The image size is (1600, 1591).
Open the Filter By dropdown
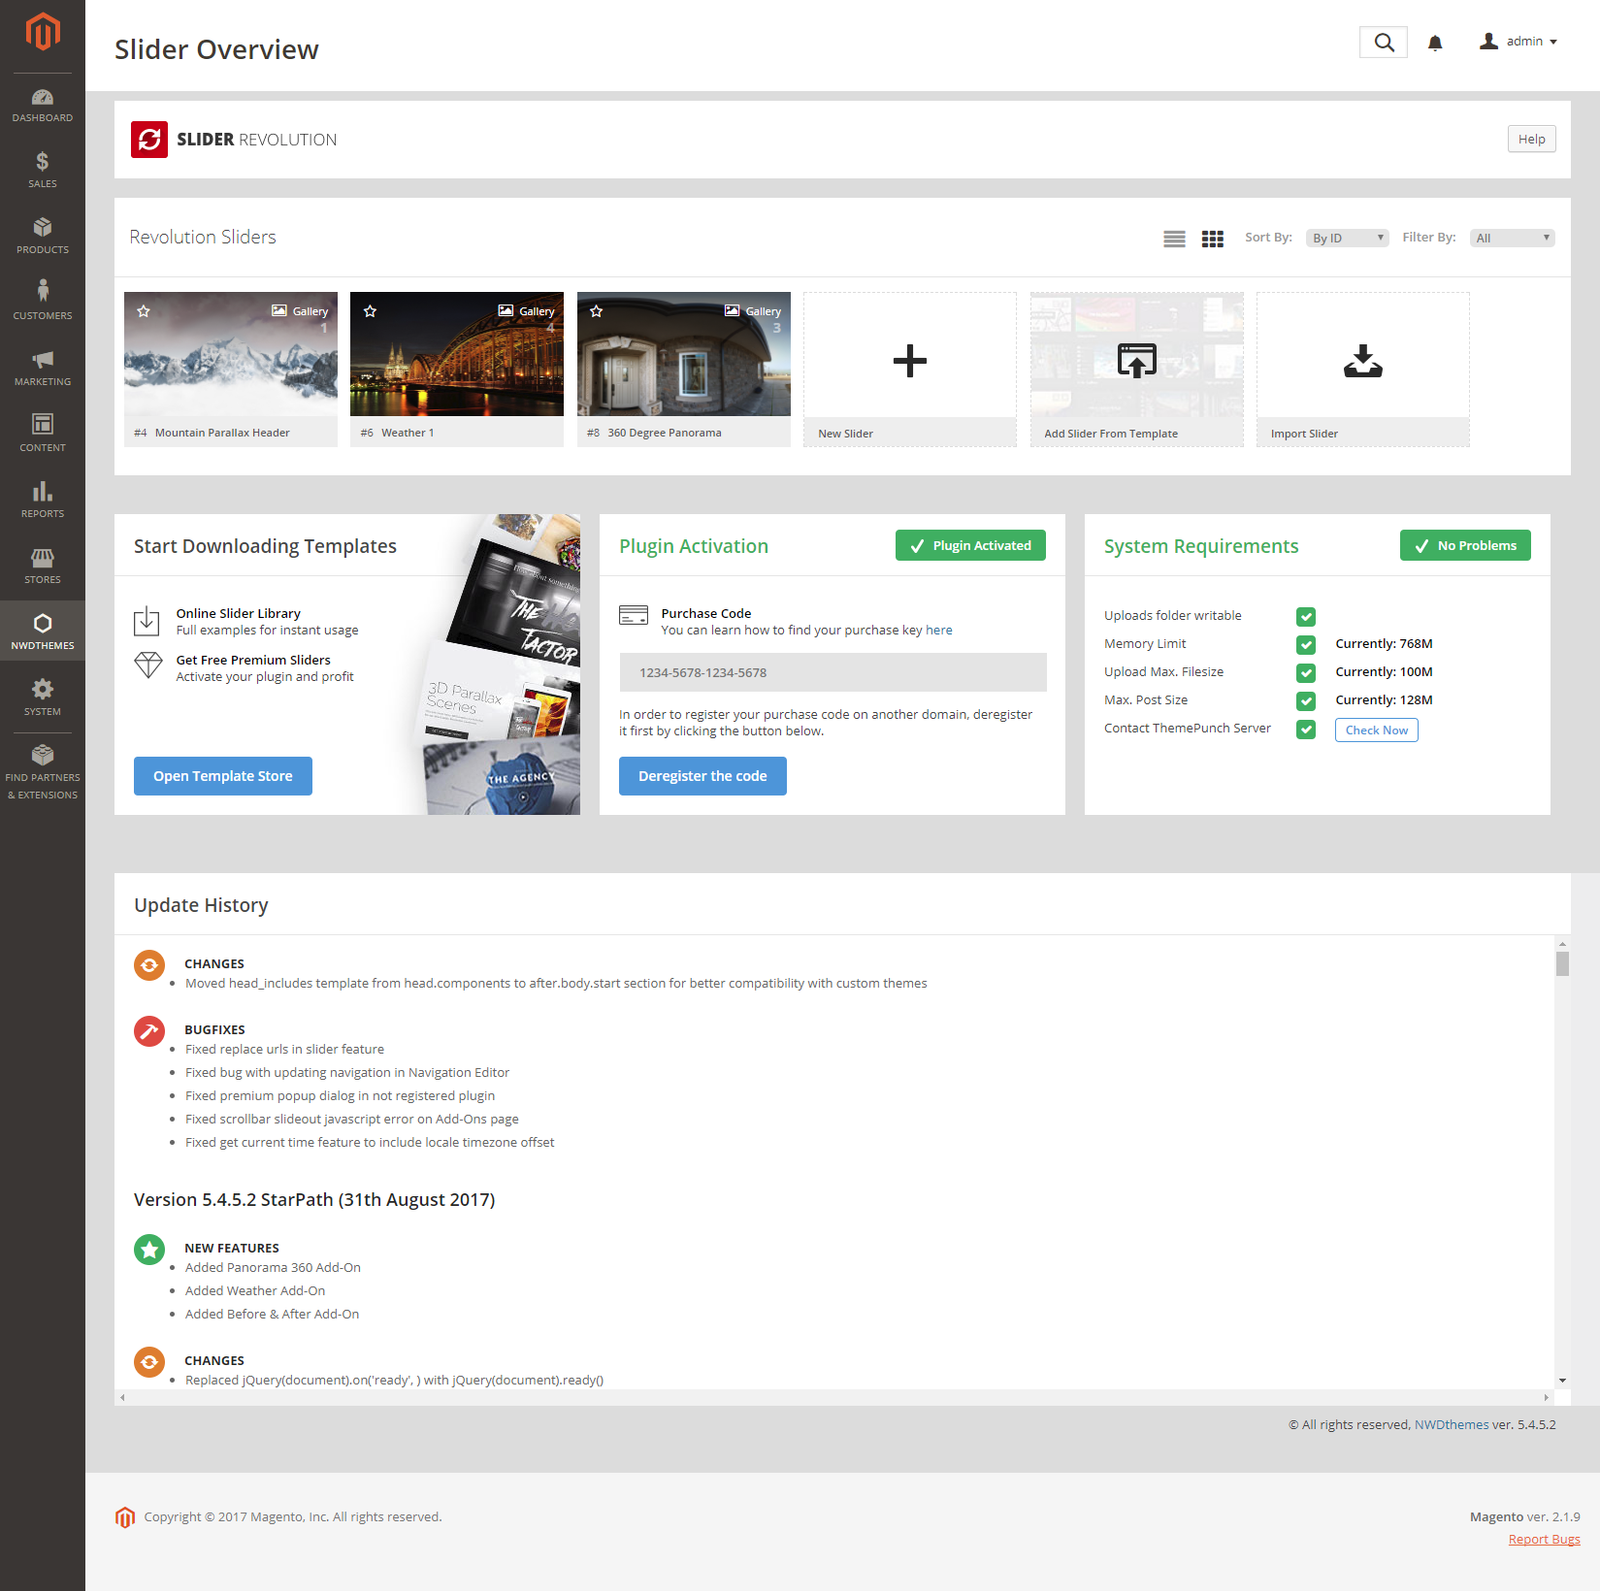(1511, 238)
